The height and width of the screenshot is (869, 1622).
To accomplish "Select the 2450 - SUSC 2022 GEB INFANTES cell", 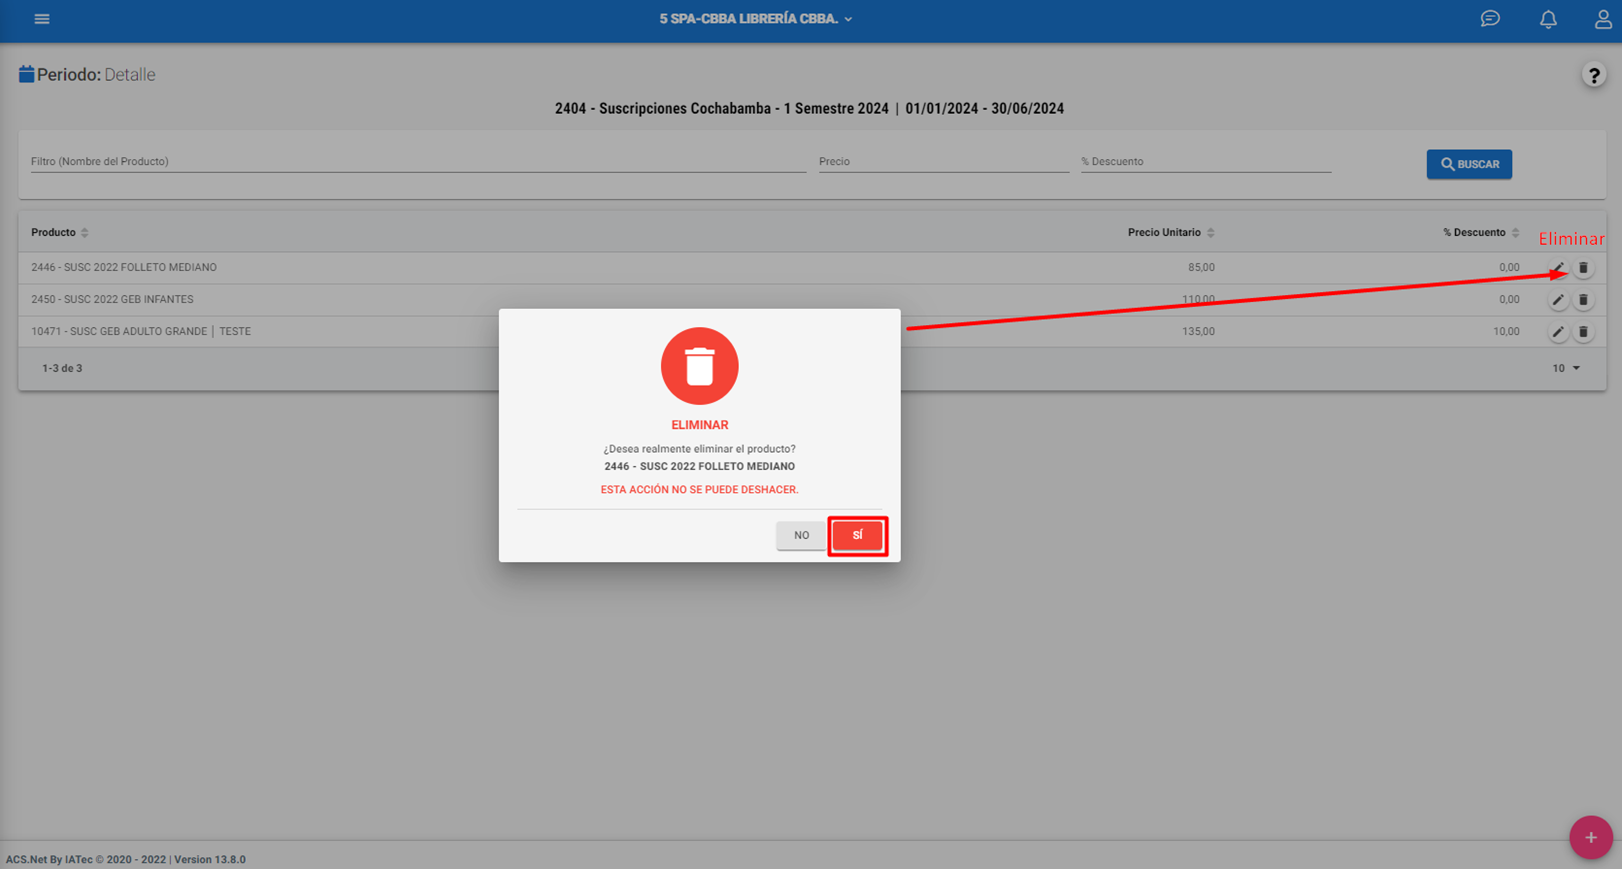I will [x=112, y=300].
